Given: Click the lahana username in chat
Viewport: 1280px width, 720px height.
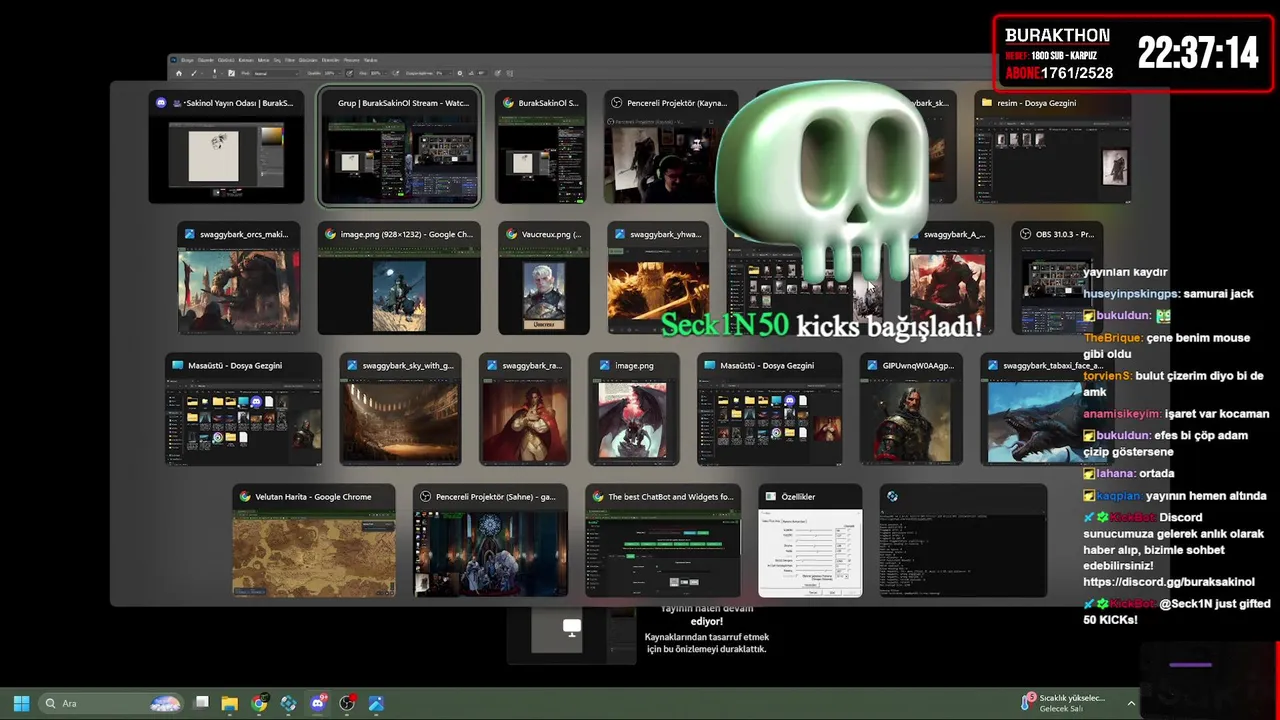Looking at the screenshot, I should (1116, 474).
